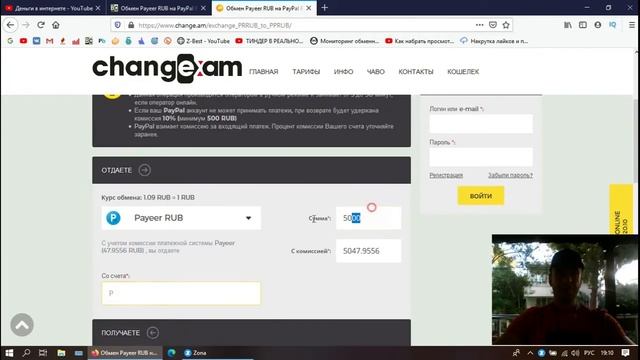The height and width of the screenshot is (360, 640).
Task: Go back using the browser back arrow
Action: [10, 25]
